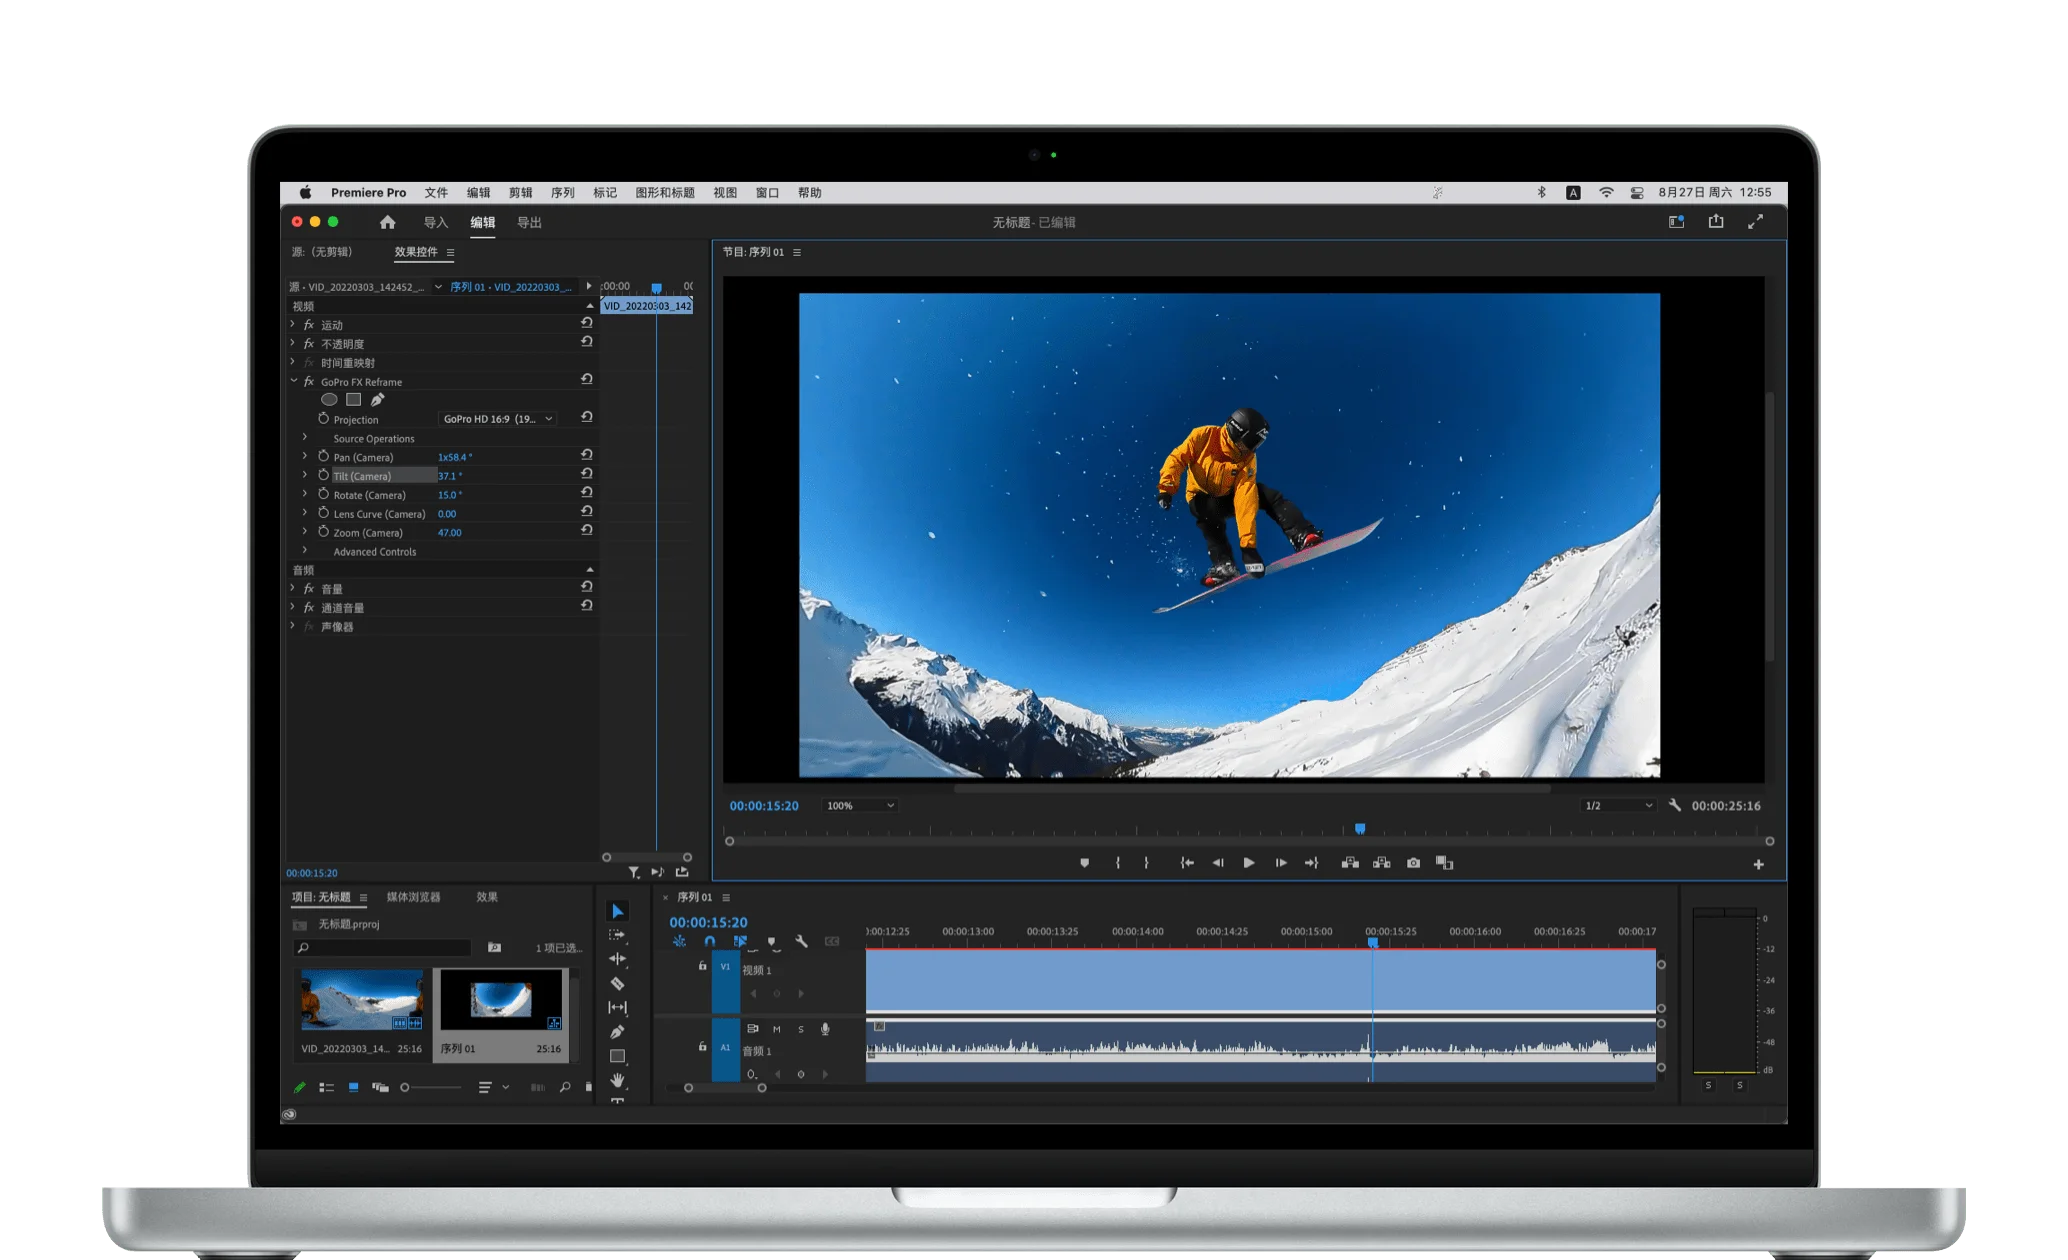Mute audio track A1
Screen dimensions: 2068x1260
click(x=776, y=1029)
